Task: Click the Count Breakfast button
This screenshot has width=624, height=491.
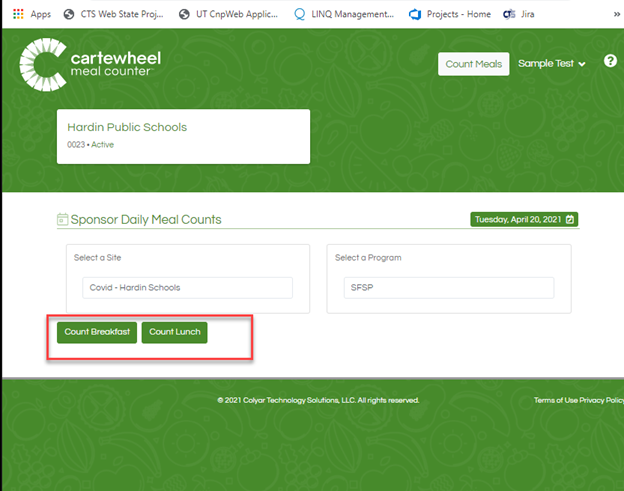Action: (x=97, y=332)
